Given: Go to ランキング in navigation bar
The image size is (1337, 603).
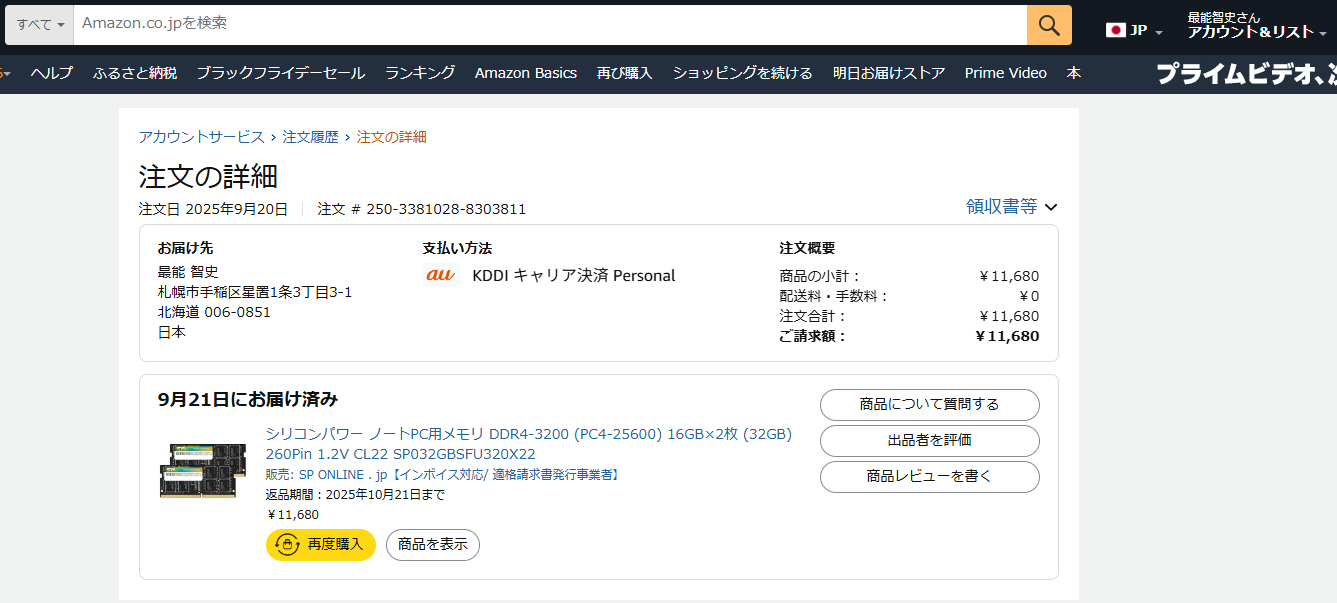Looking at the screenshot, I should click(420, 73).
